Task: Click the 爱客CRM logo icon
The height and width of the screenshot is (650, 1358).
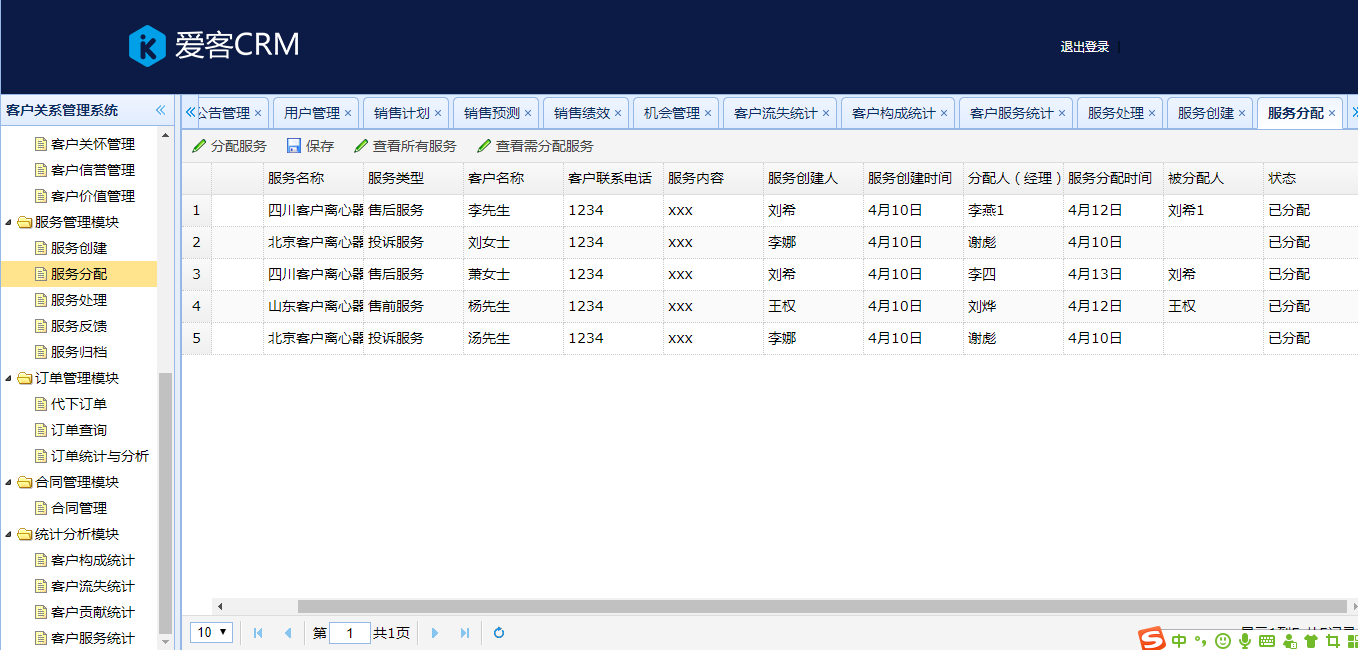Action: point(147,46)
